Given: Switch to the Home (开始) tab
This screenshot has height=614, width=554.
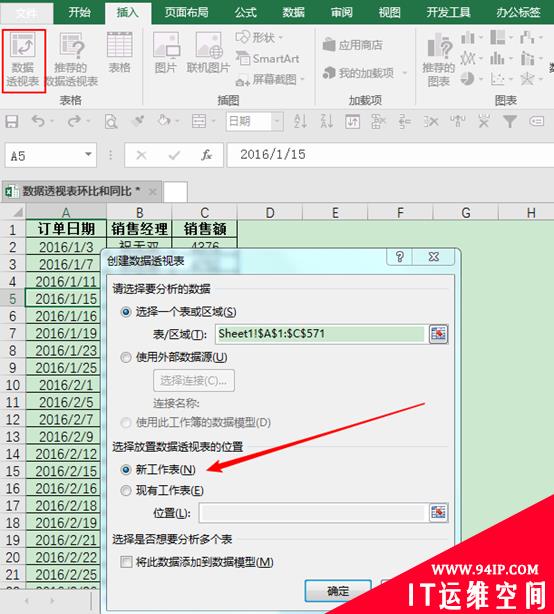Looking at the screenshot, I should click(79, 13).
